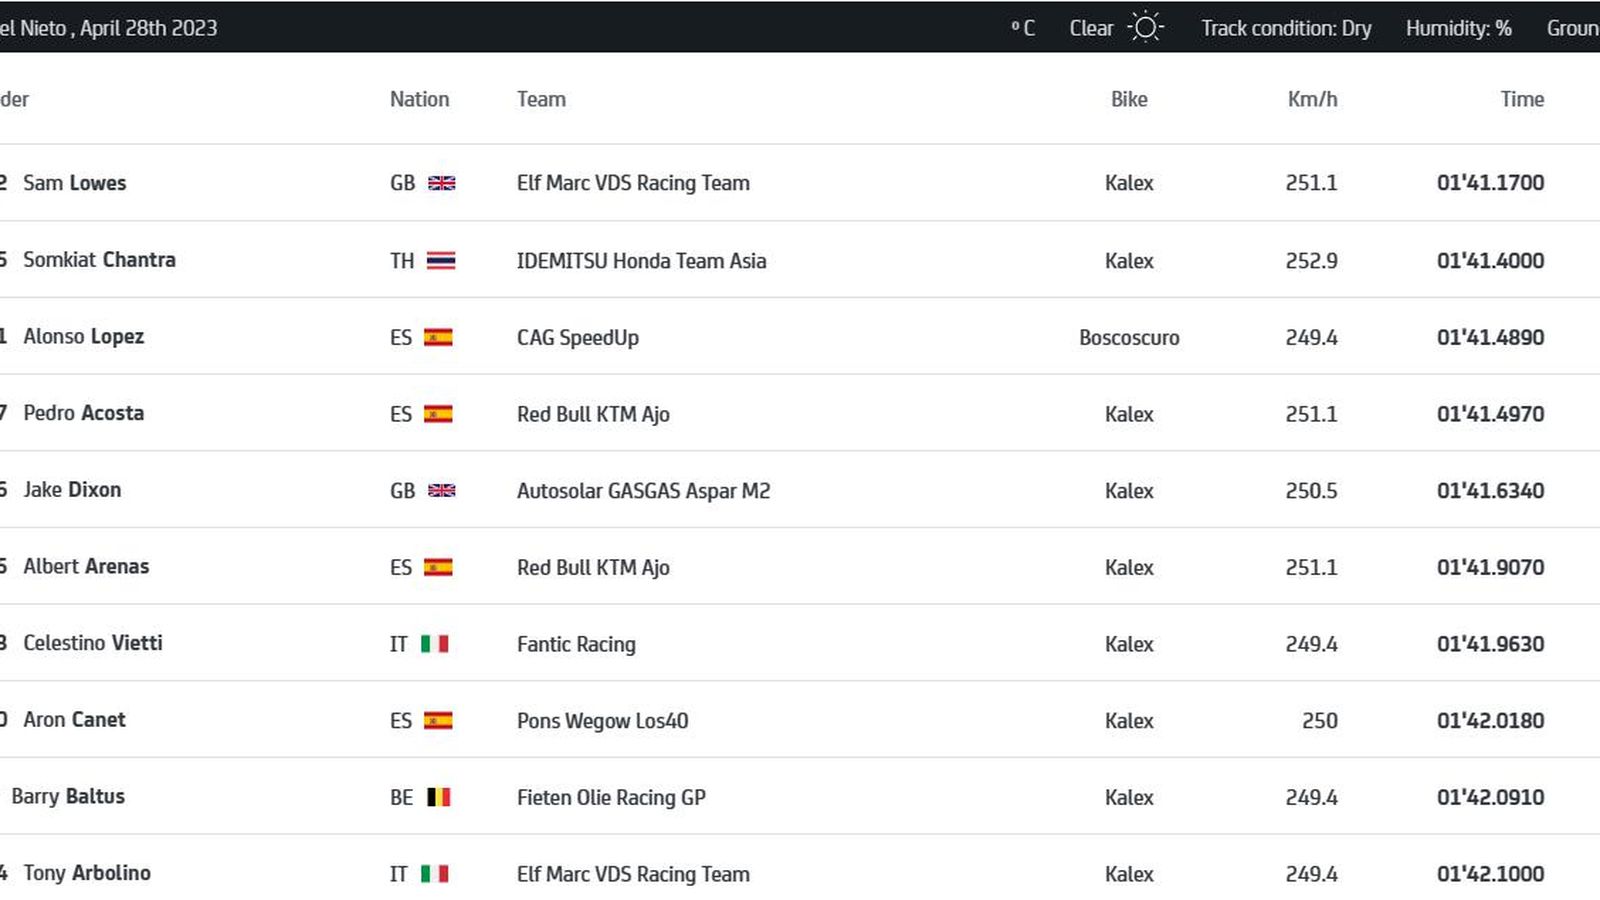Click the Clear weather sun icon
Screen dimensions: 1600x900
click(1147, 28)
